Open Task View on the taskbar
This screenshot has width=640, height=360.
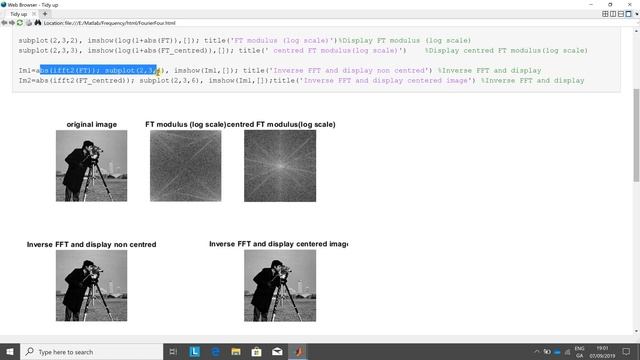tap(173, 351)
